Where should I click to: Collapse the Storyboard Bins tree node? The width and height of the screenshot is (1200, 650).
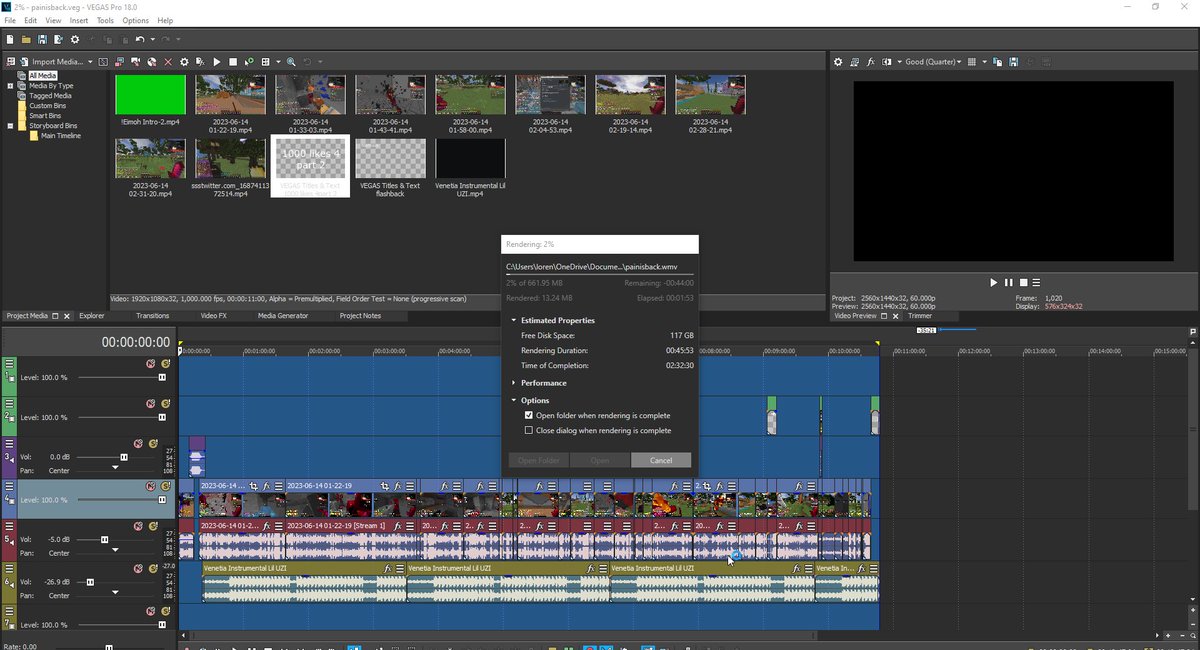click(10, 126)
